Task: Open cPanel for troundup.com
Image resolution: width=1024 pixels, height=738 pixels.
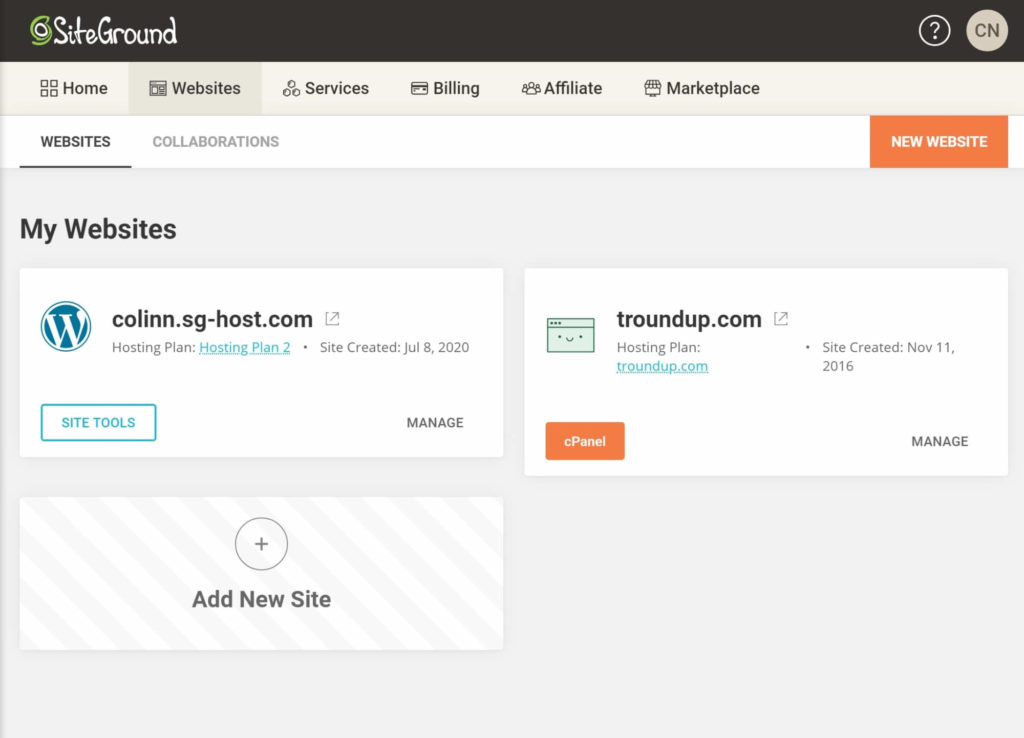Action: pos(584,441)
